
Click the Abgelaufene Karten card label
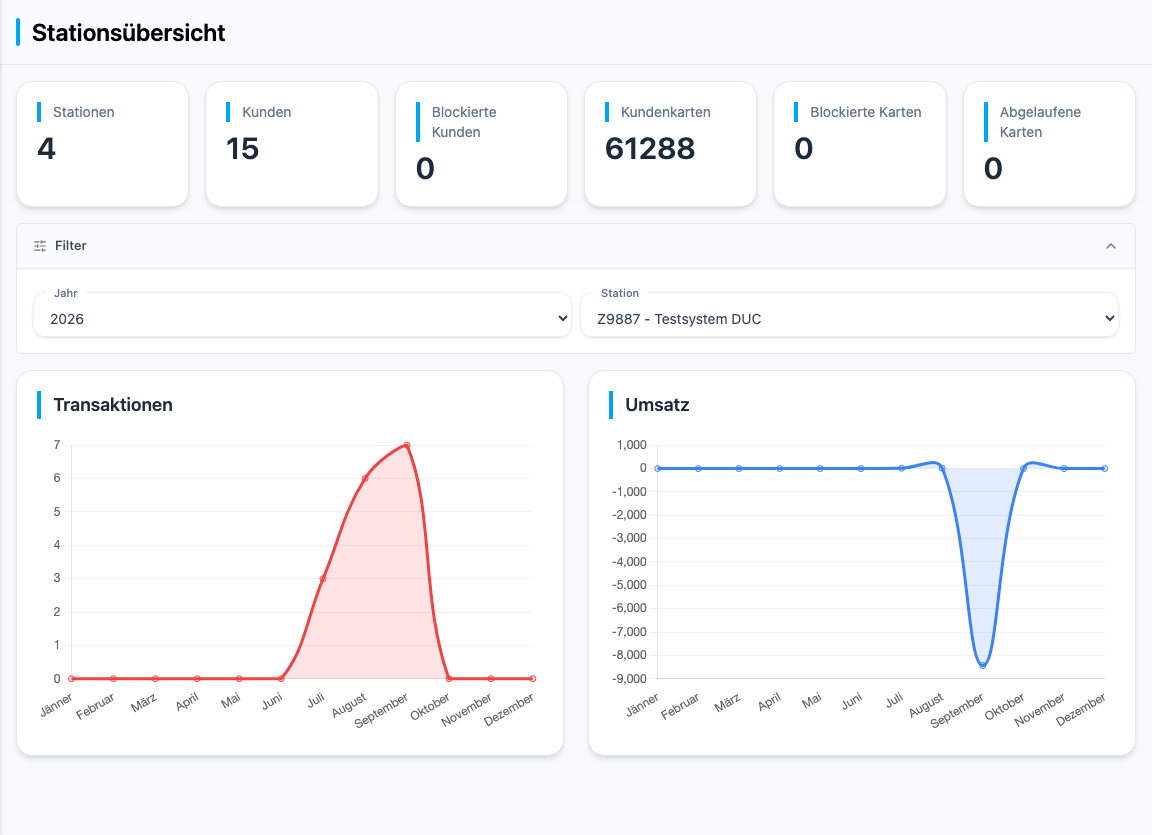[1040, 122]
